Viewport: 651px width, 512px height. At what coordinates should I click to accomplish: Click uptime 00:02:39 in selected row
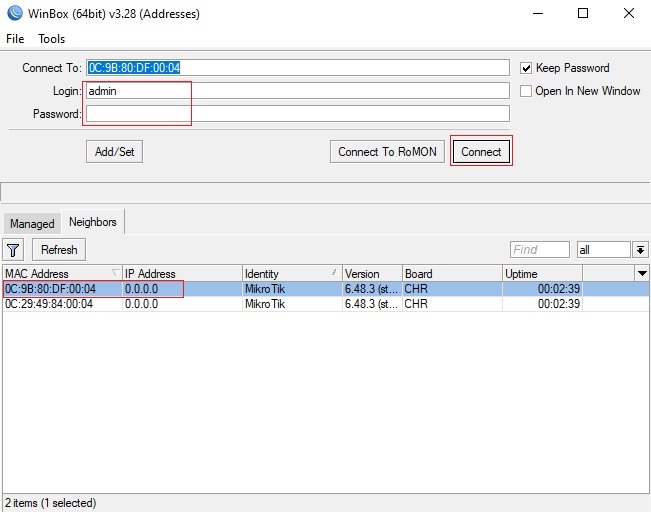click(559, 289)
